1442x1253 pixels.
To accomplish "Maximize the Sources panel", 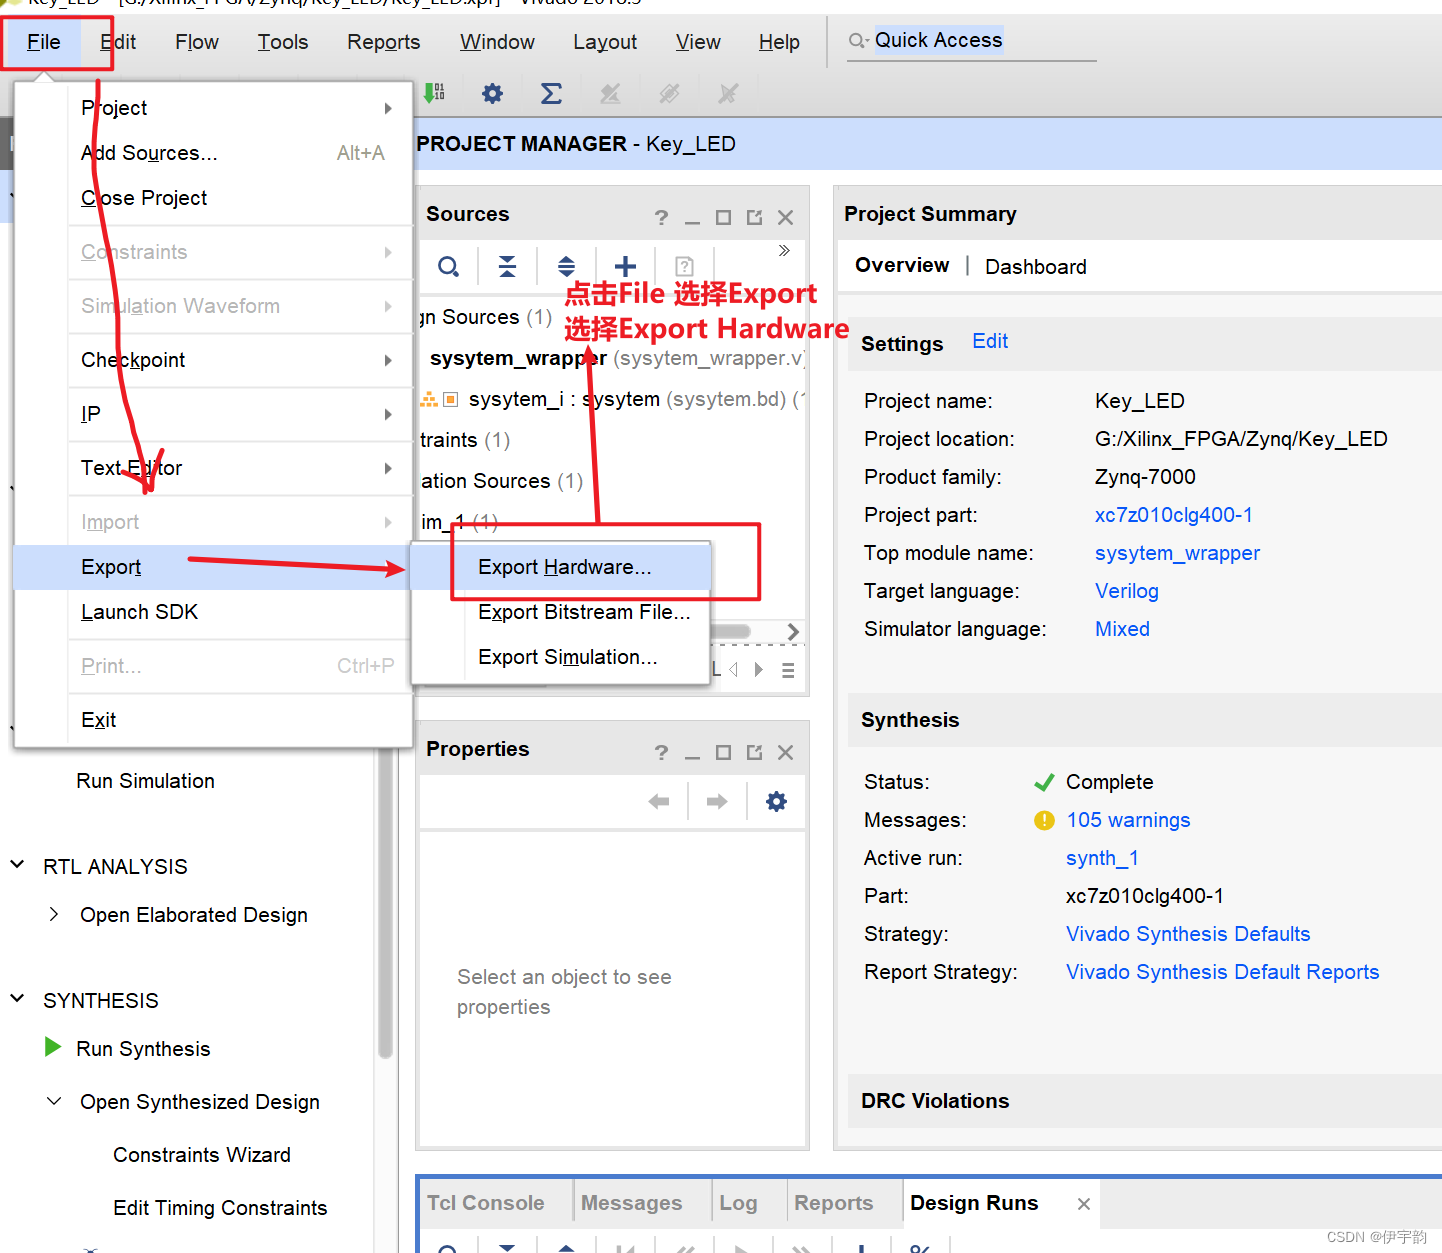I will (723, 218).
